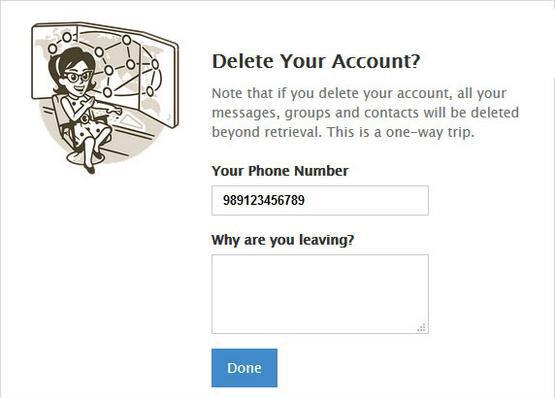
Task: Click the words "one-way trip" in the note
Action: click(x=430, y=132)
